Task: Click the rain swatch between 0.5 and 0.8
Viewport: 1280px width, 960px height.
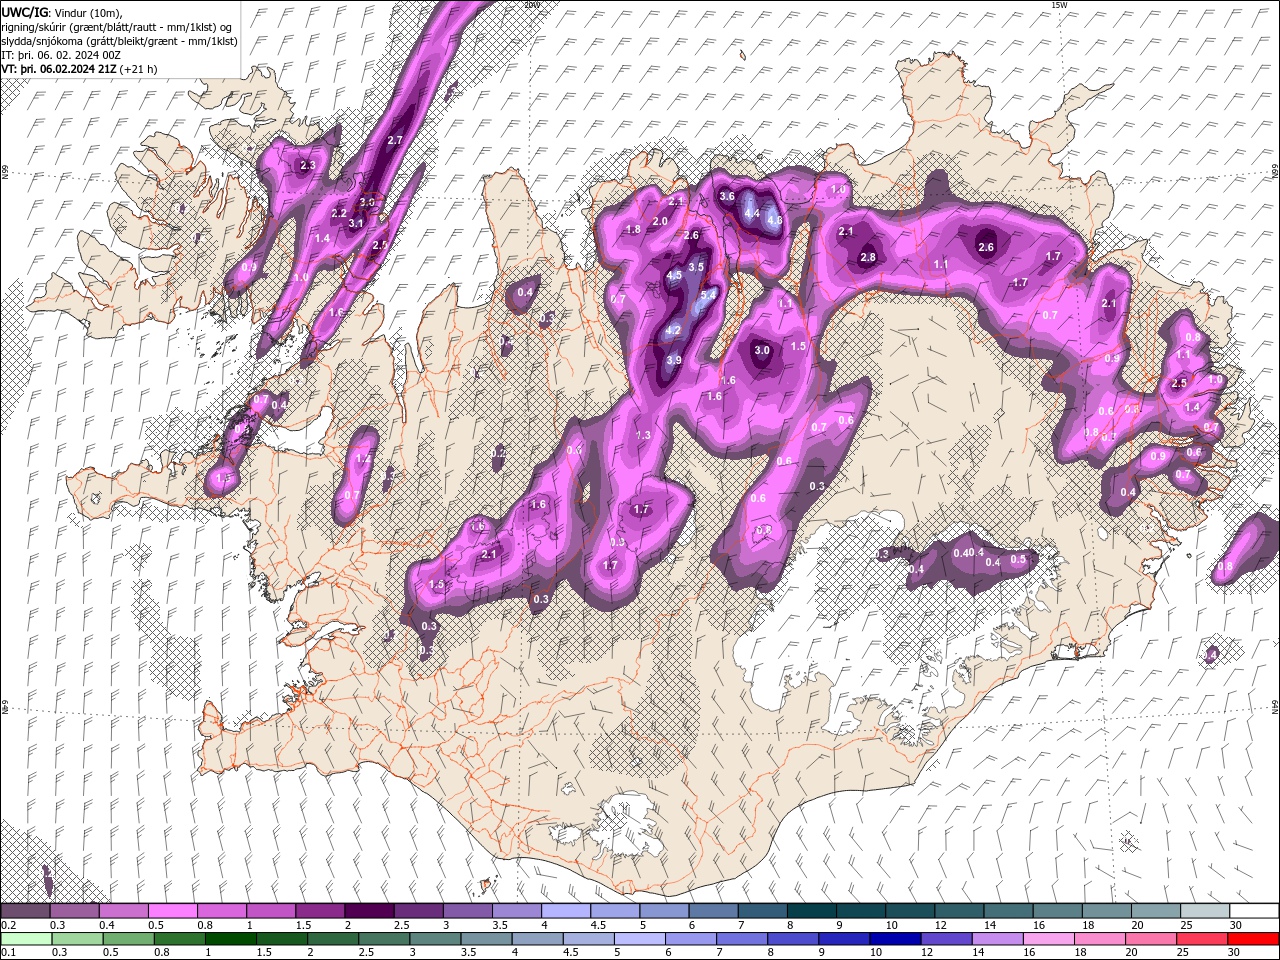Action: pos(128,938)
